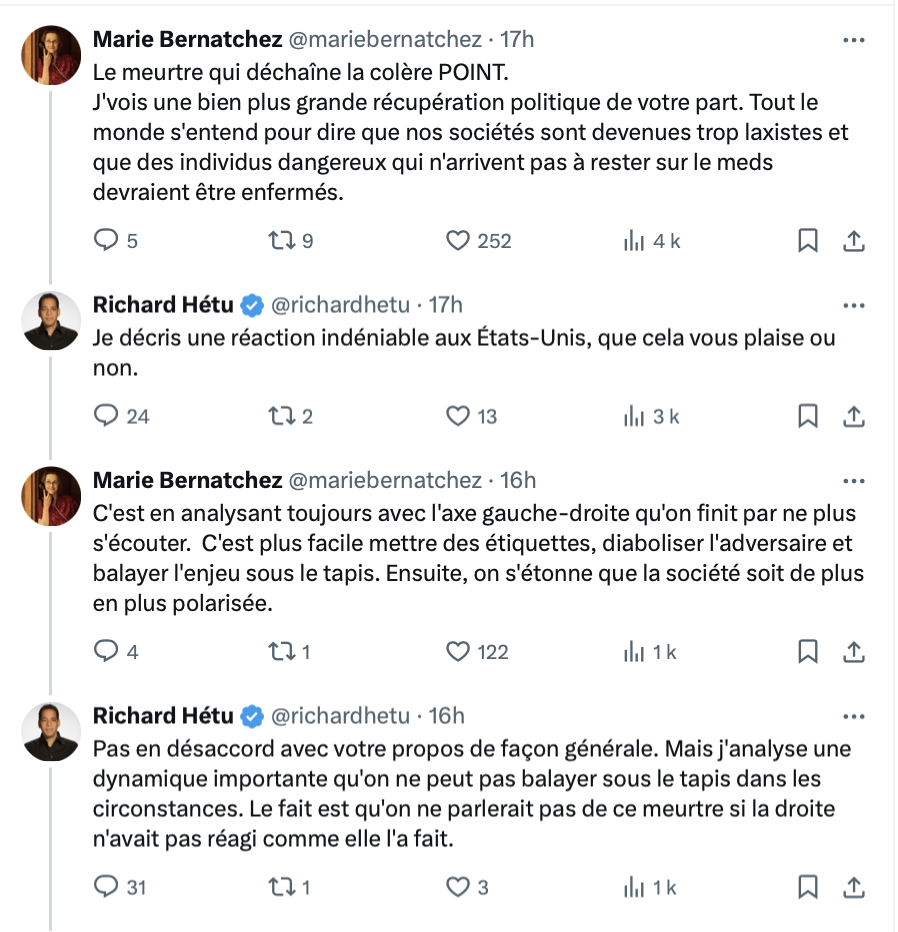Share Marie Bernatchez's first tweet
Image resolution: width=898 pixels, height=932 pixels.
(x=854, y=241)
